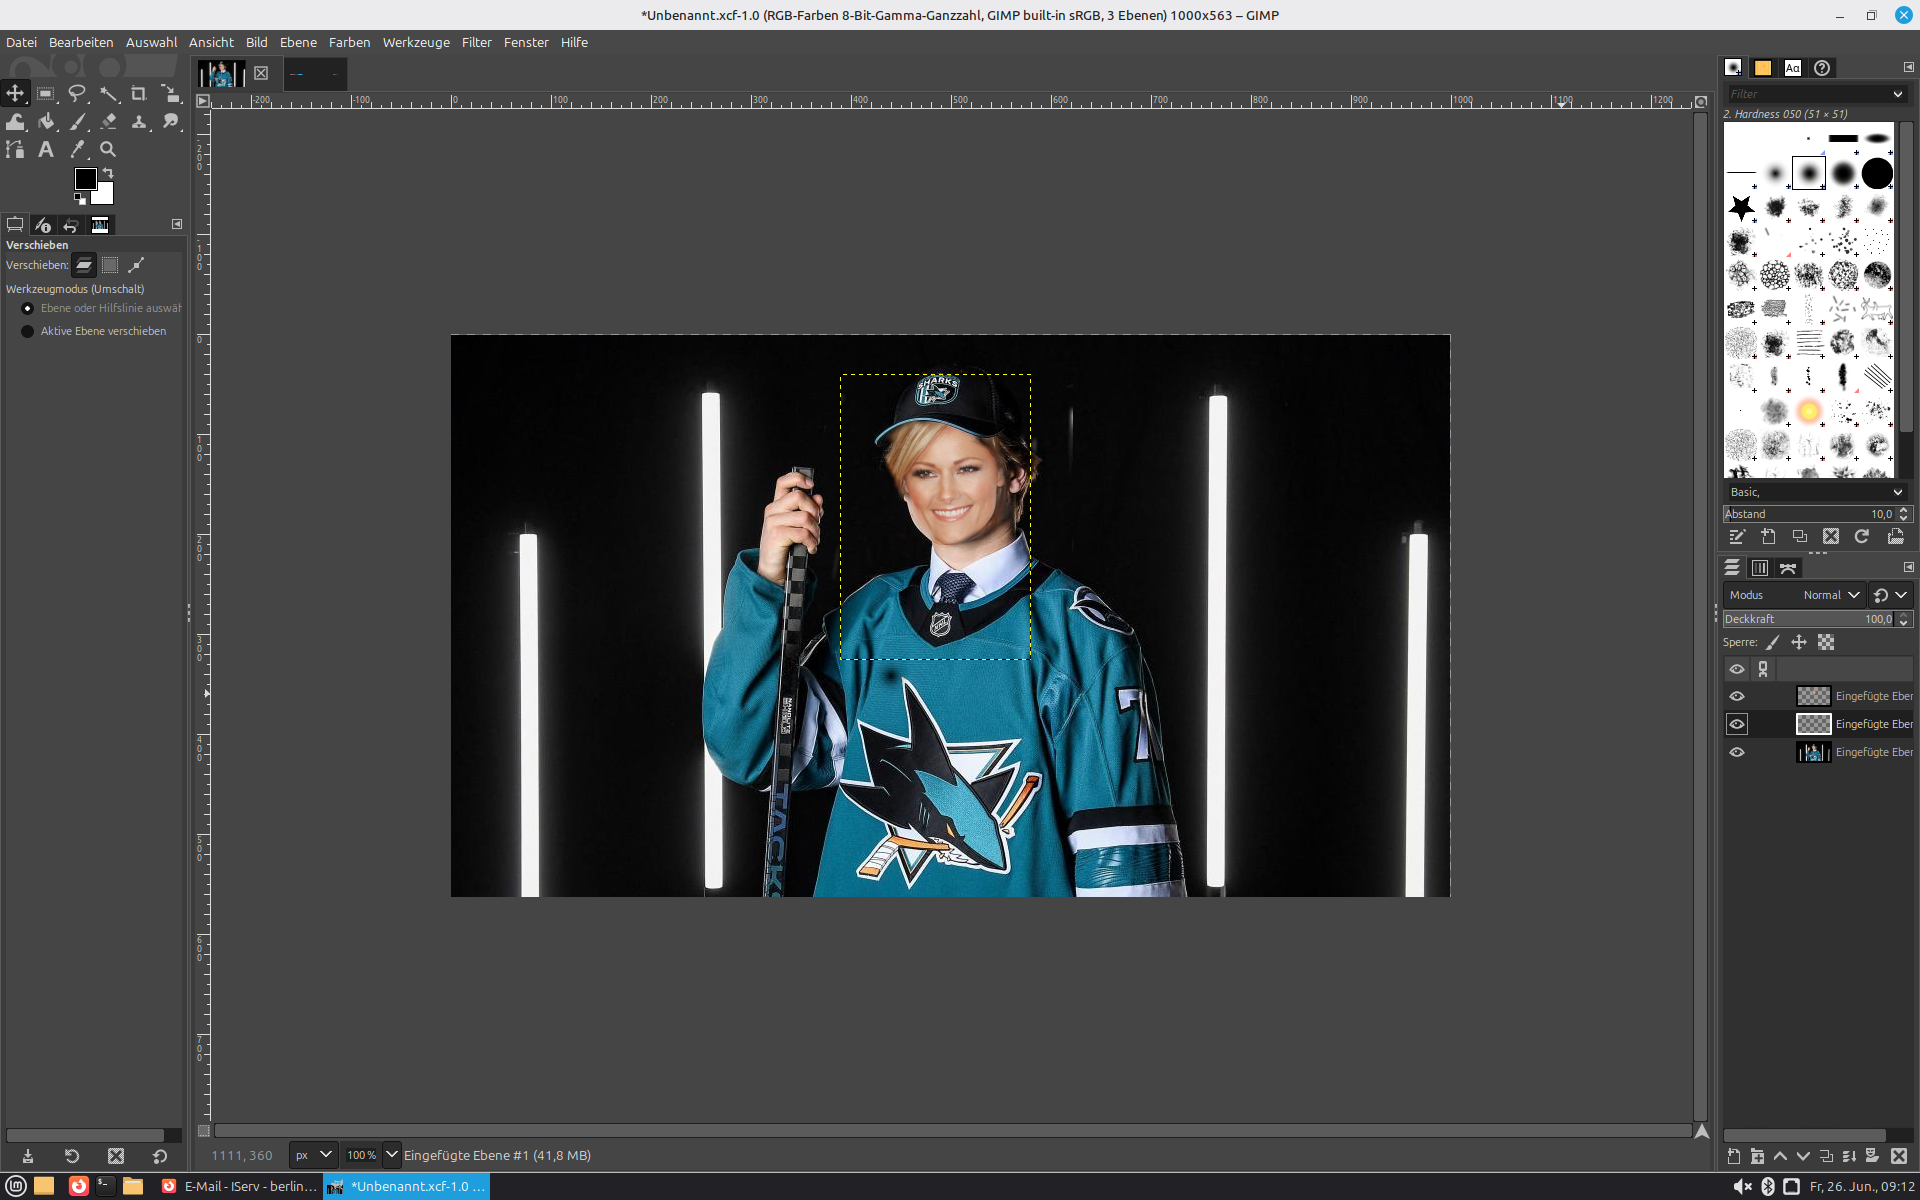Screen dimensions: 1920x1200
Task: Click the white background color swatch
Action: (x=105, y=195)
